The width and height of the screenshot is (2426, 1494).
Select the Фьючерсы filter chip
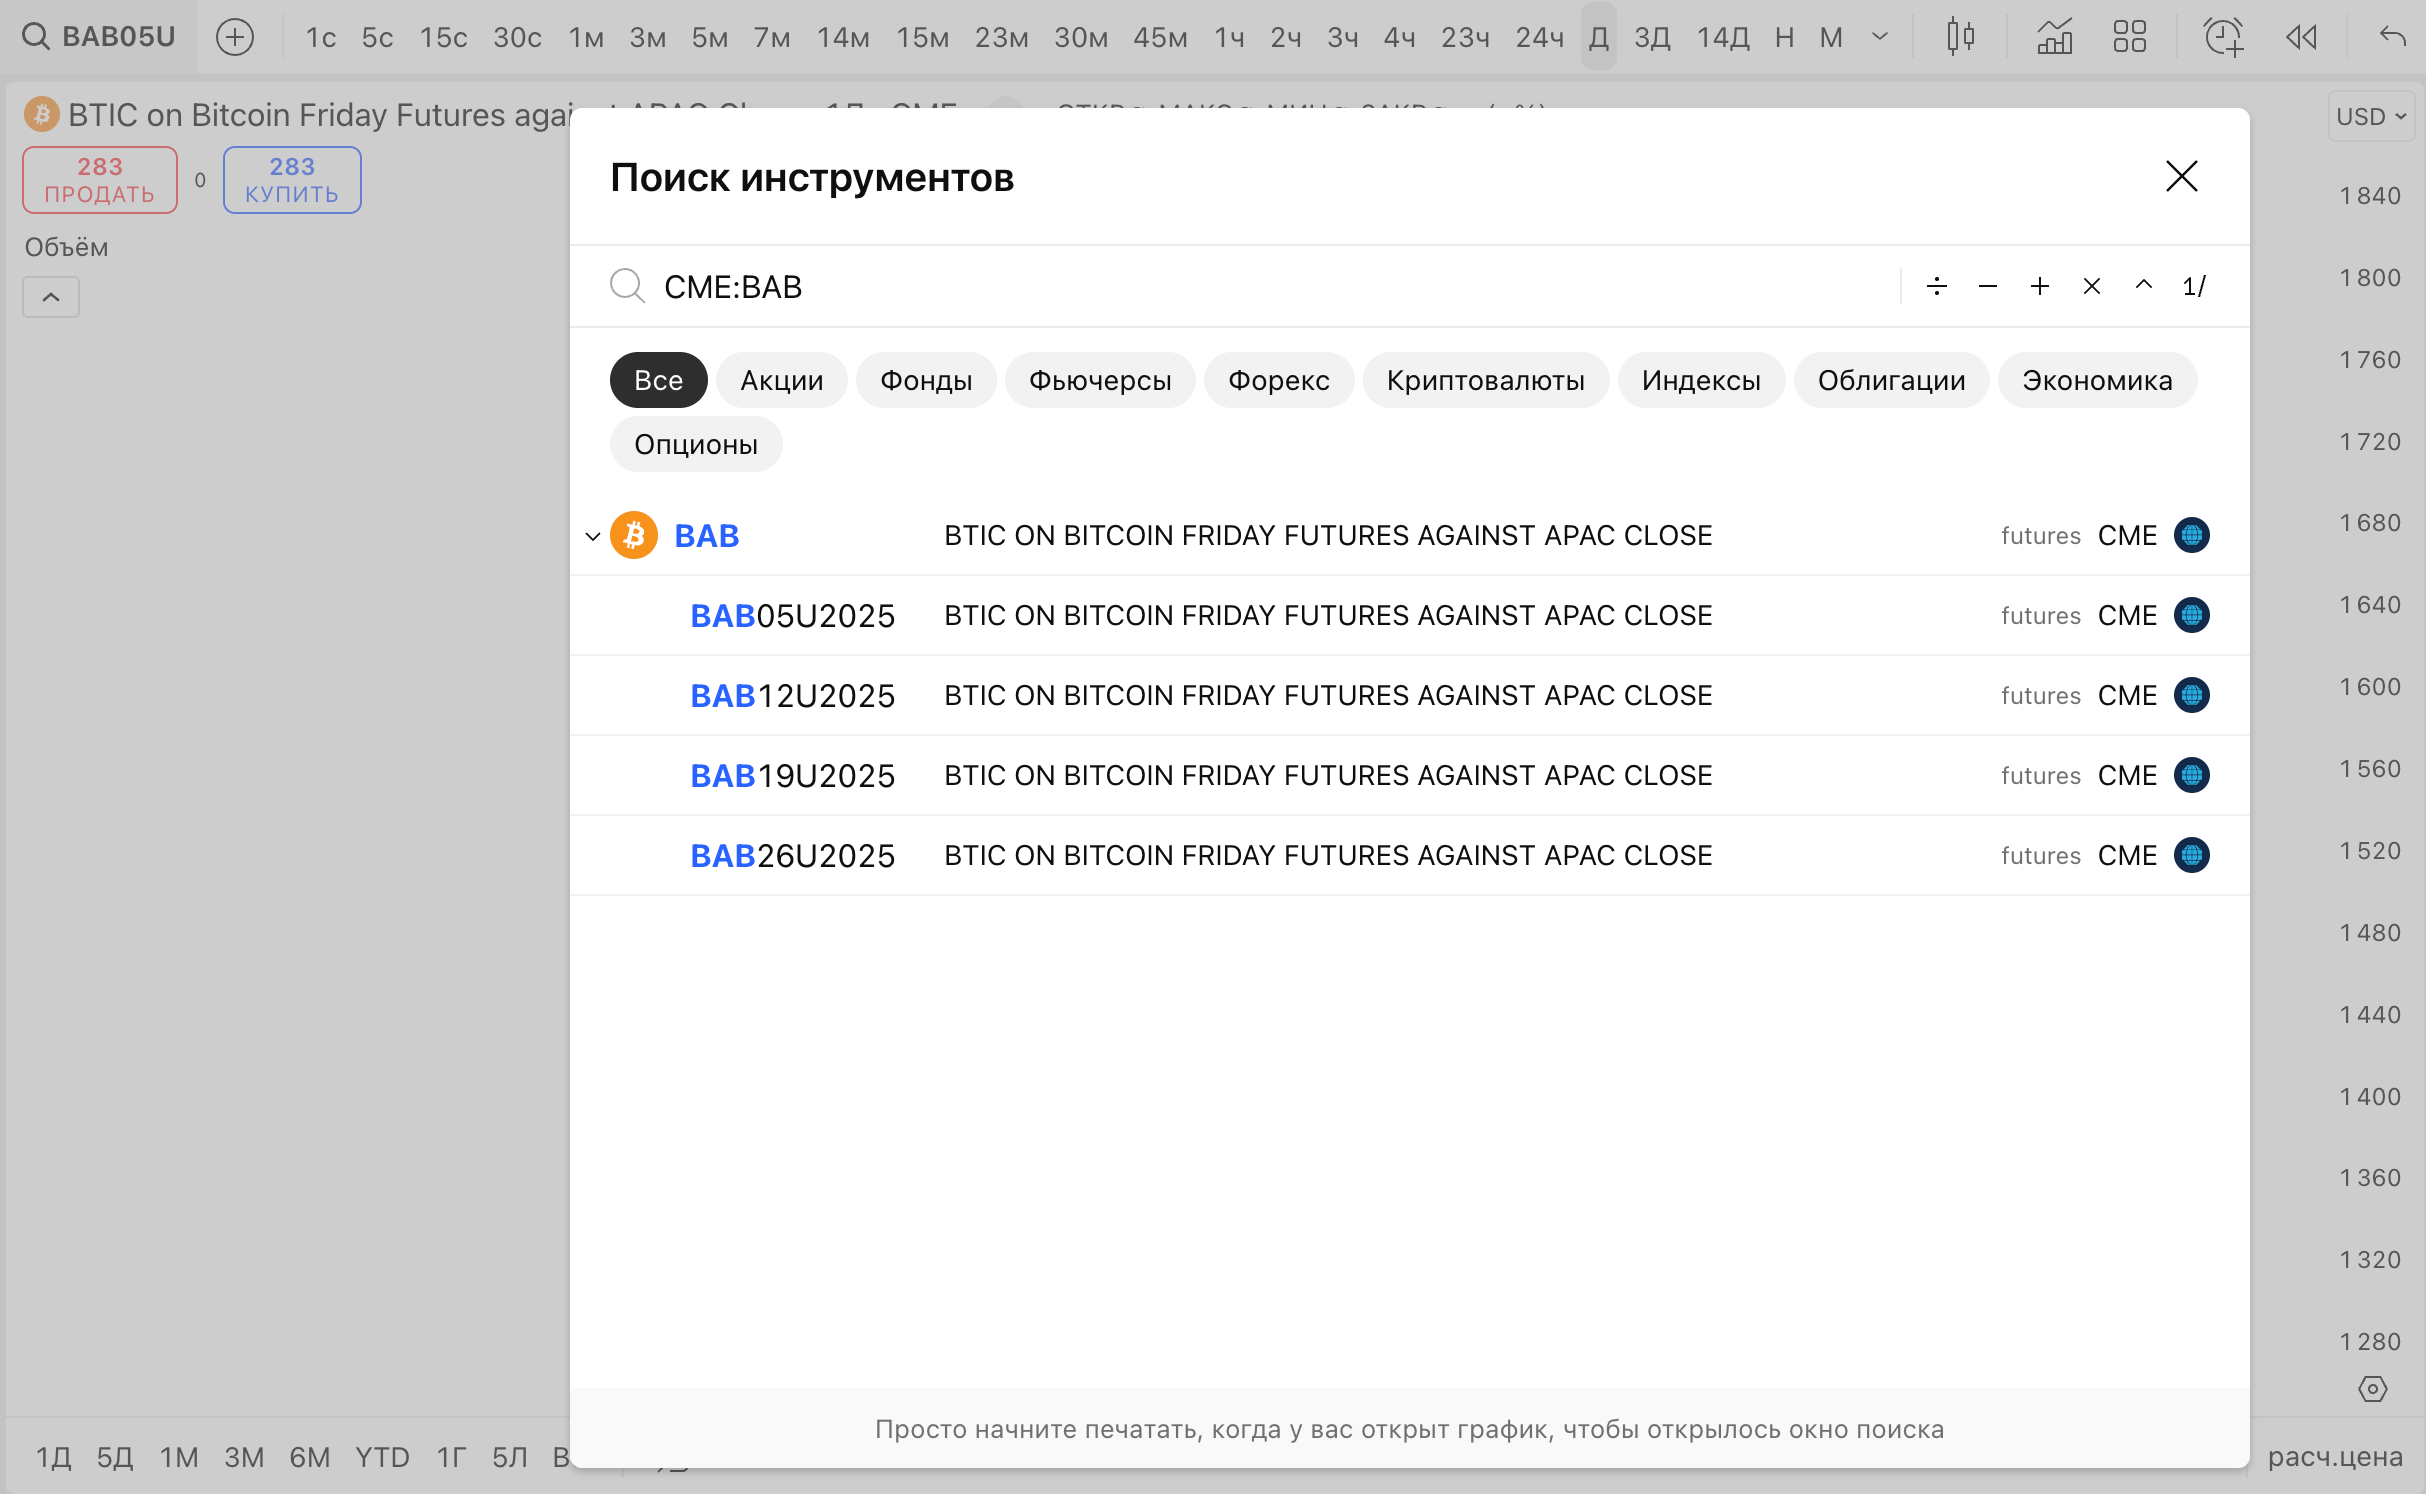1099,380
